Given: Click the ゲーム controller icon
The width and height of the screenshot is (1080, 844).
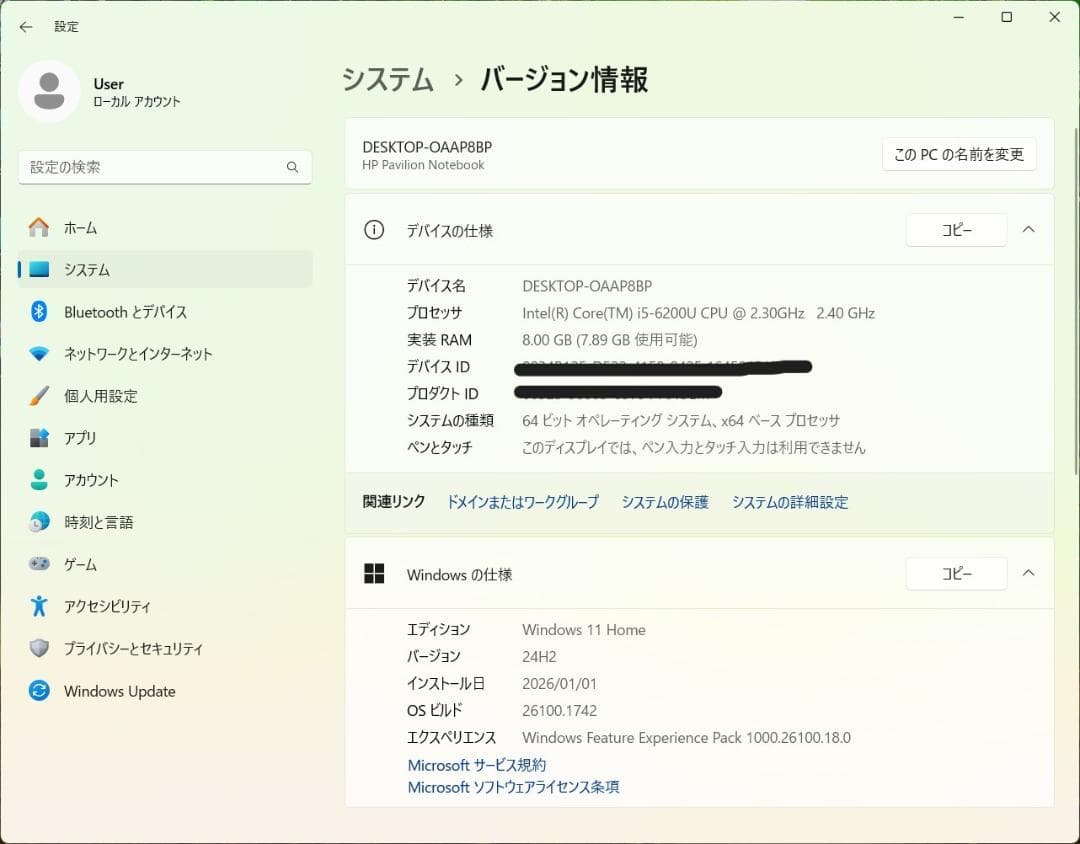Looking at the screenshot, I should (39, 564).
